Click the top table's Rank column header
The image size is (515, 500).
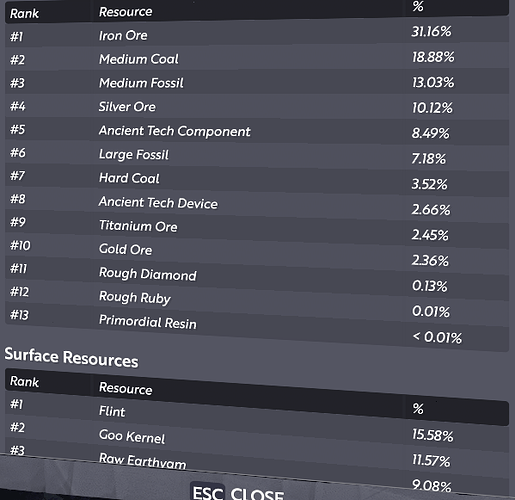[24, 14]
